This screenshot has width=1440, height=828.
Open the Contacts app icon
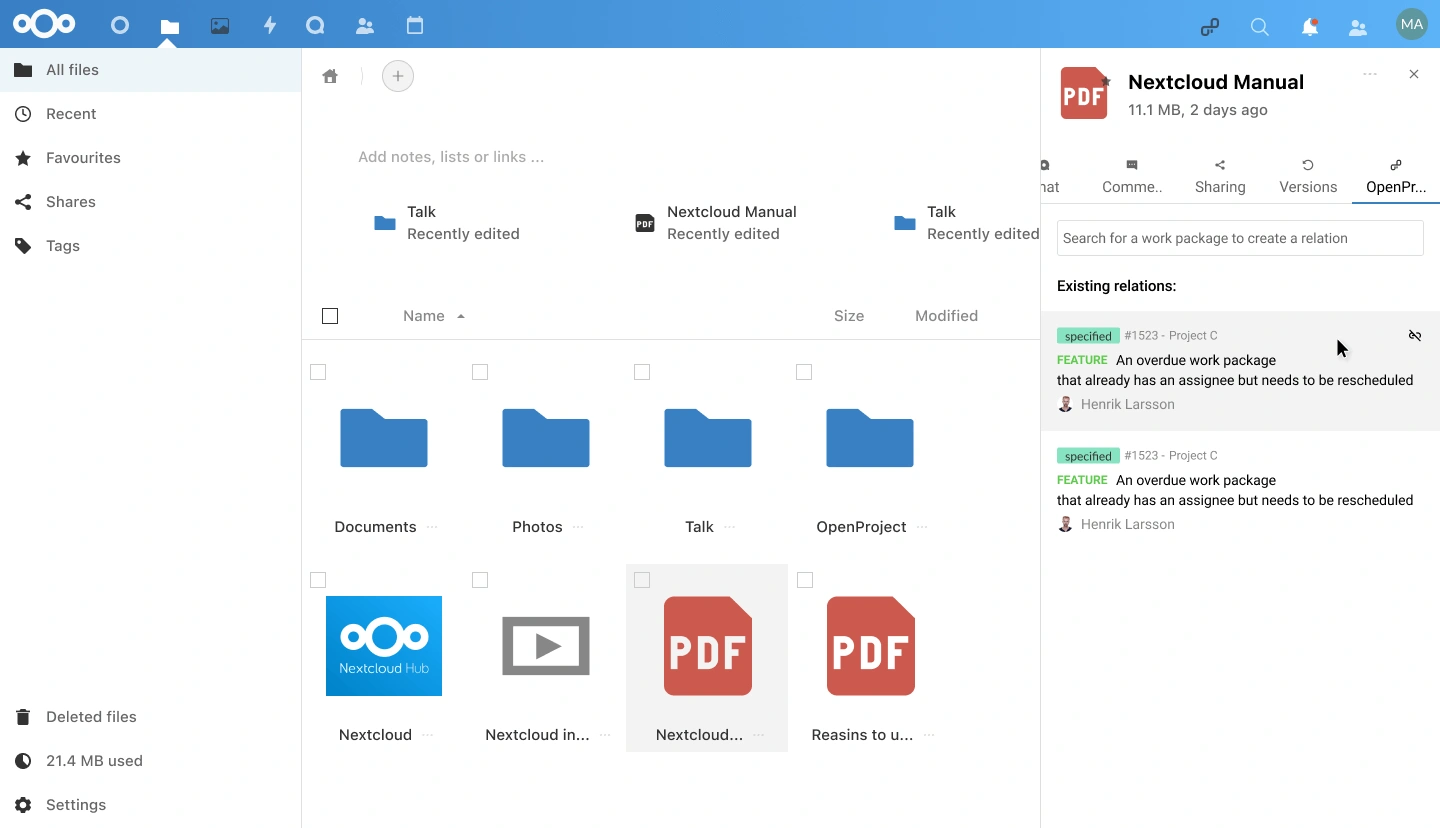(365, 26)
